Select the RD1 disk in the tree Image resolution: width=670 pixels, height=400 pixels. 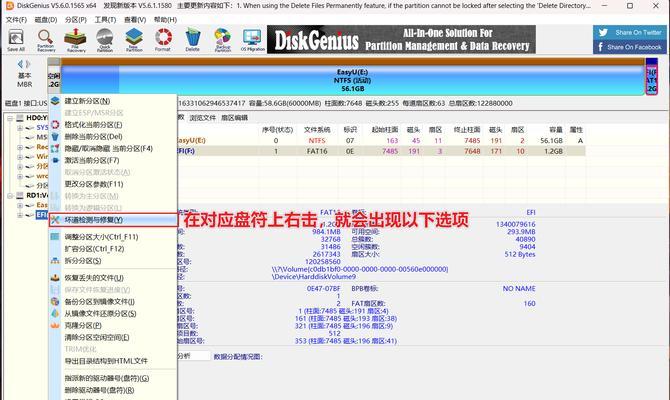[x=37, y=196]
